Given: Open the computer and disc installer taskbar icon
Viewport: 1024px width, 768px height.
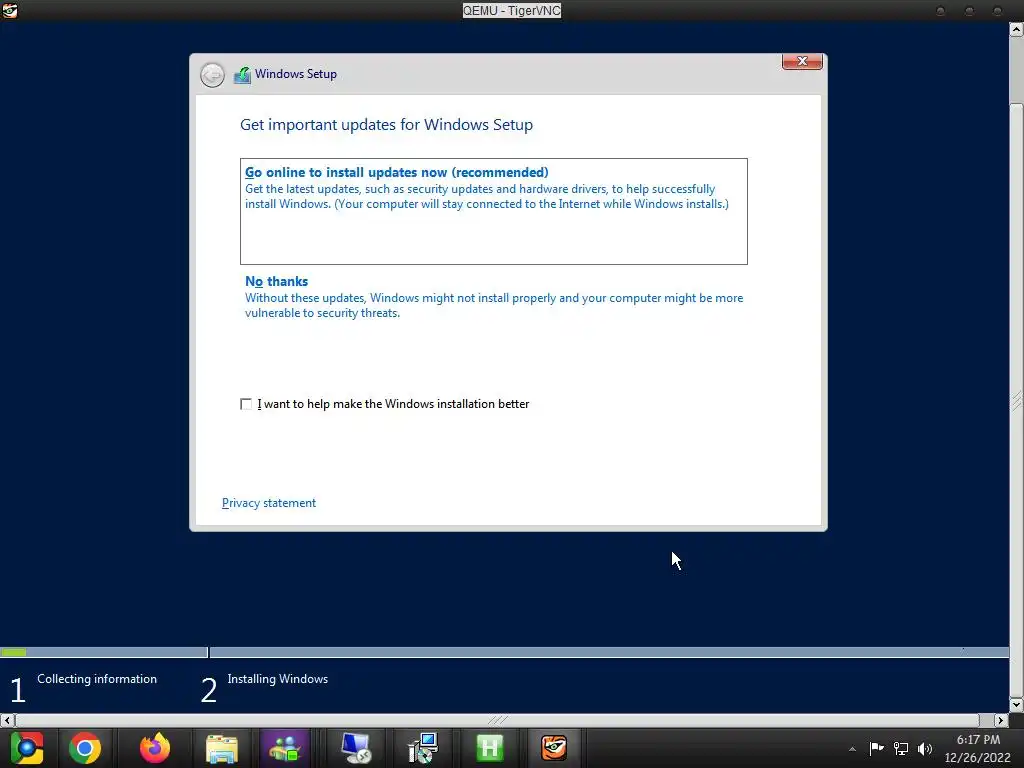Looking at the screenshot, I should (x=423, y=748).
